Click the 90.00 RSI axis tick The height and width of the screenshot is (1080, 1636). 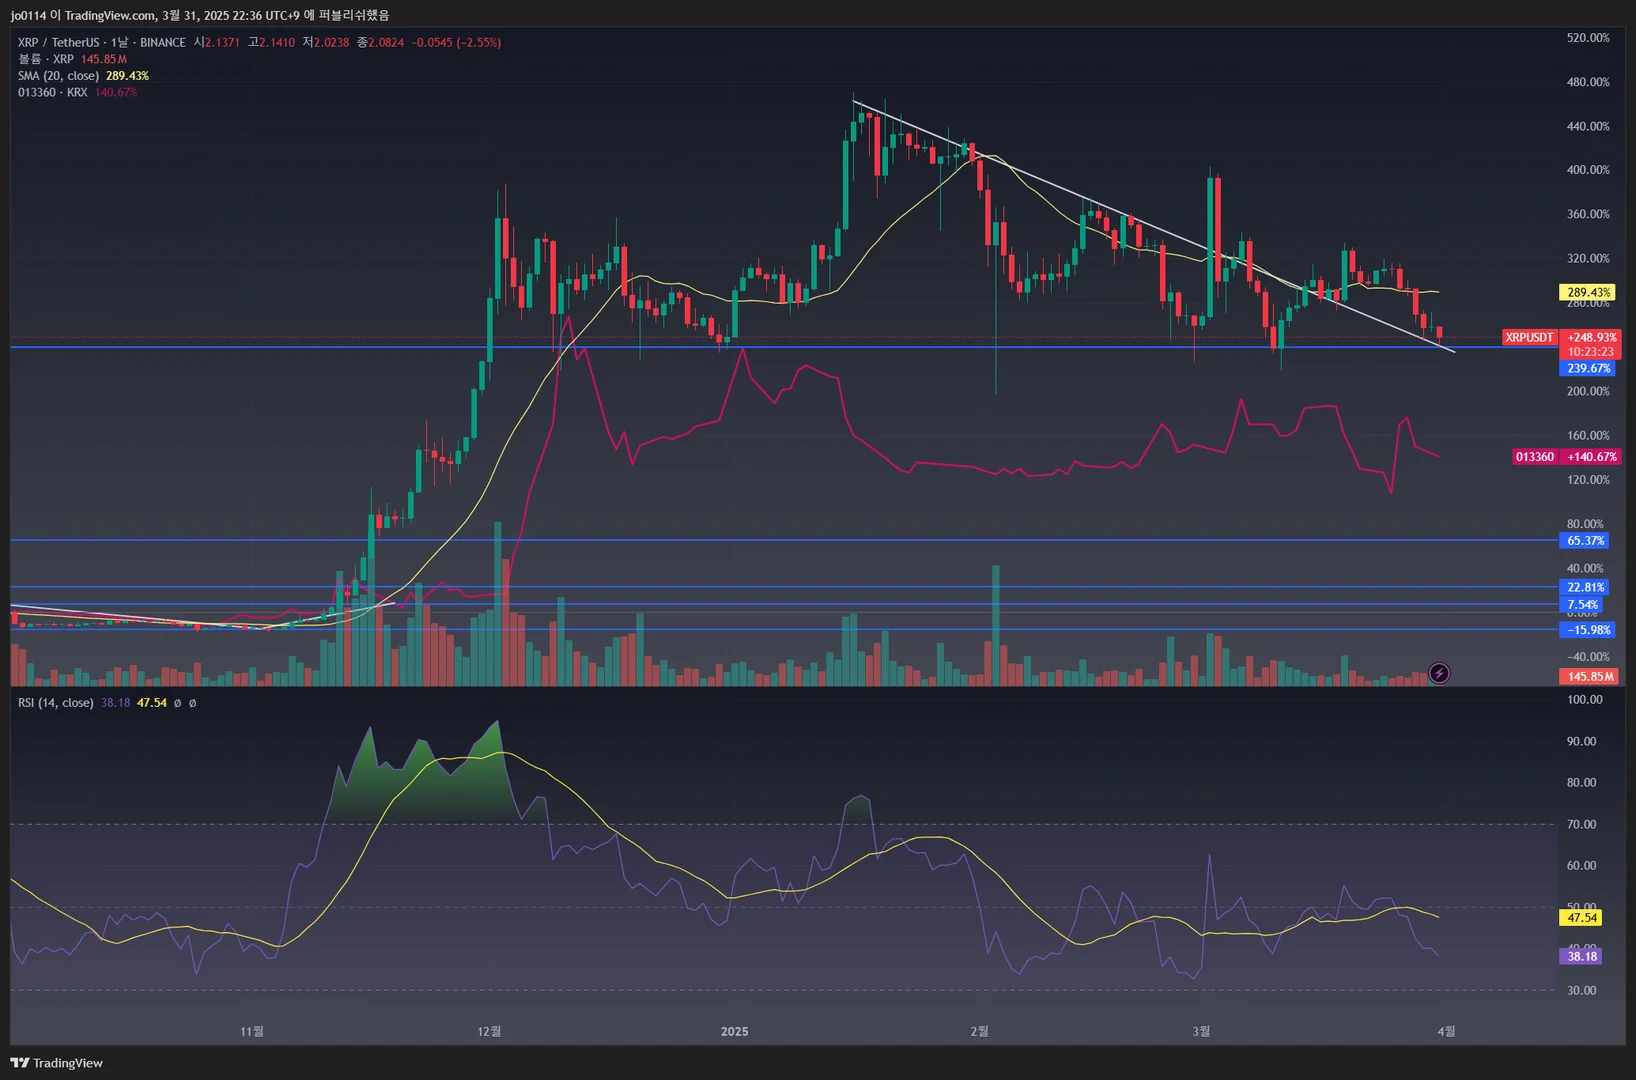click(x=1581, y=742)
